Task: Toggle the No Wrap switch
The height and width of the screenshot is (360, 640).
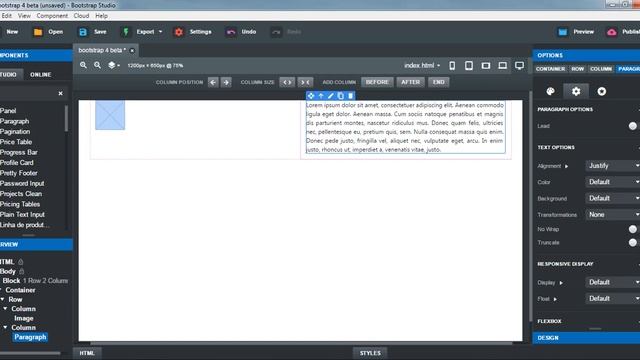Action: click(x=633, y=229)
